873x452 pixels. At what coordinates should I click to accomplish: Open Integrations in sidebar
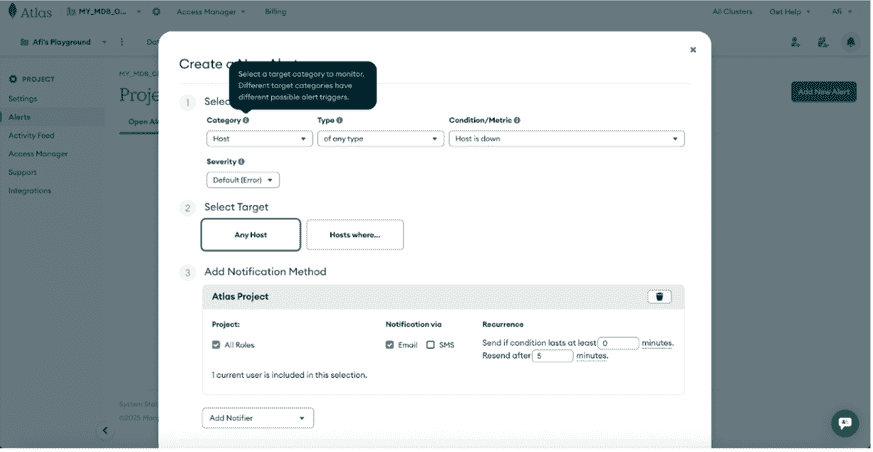tap(30, 191)
